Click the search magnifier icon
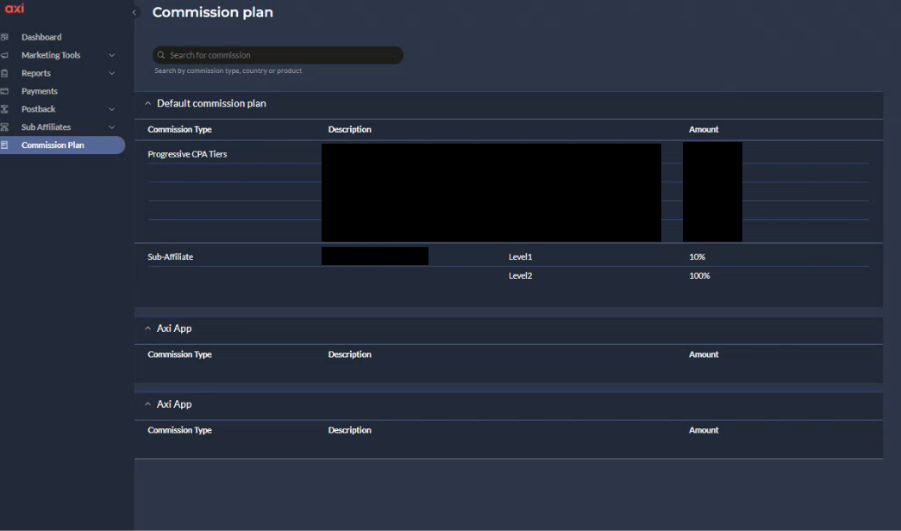This screenshot has height=531, width=901. pyautogui.click(x=161, y=55)
